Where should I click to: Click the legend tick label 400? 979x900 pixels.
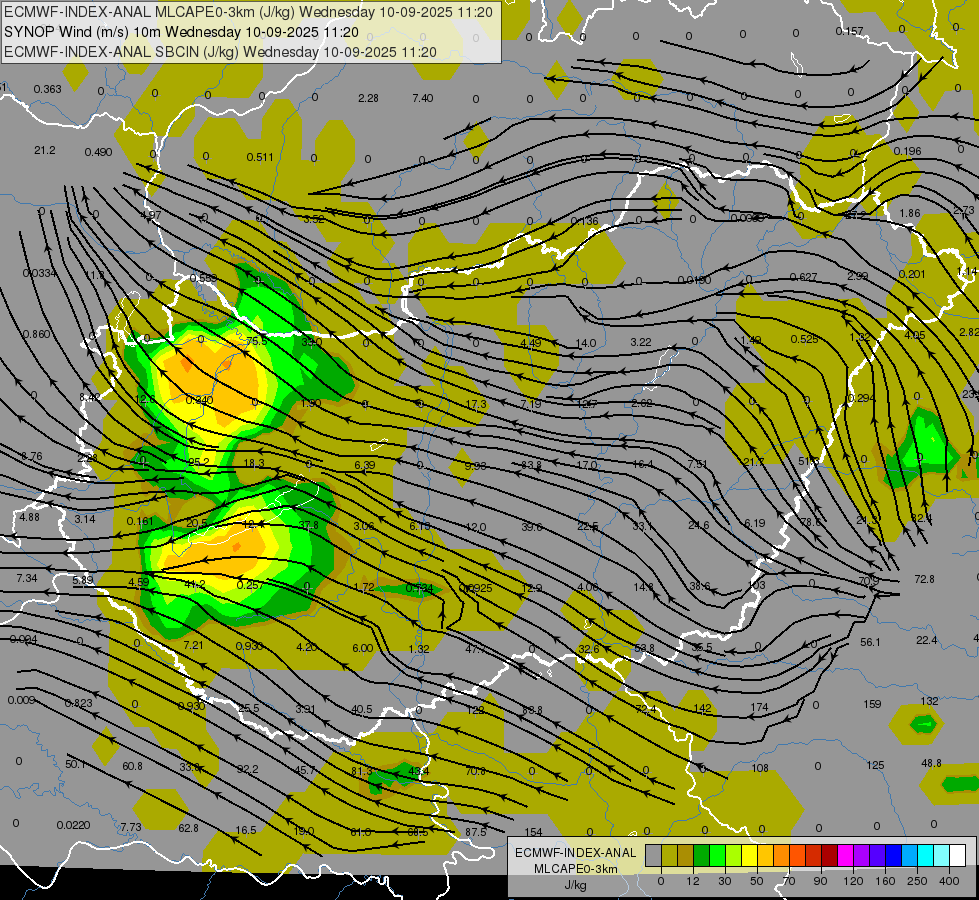(x=949, y=881)
